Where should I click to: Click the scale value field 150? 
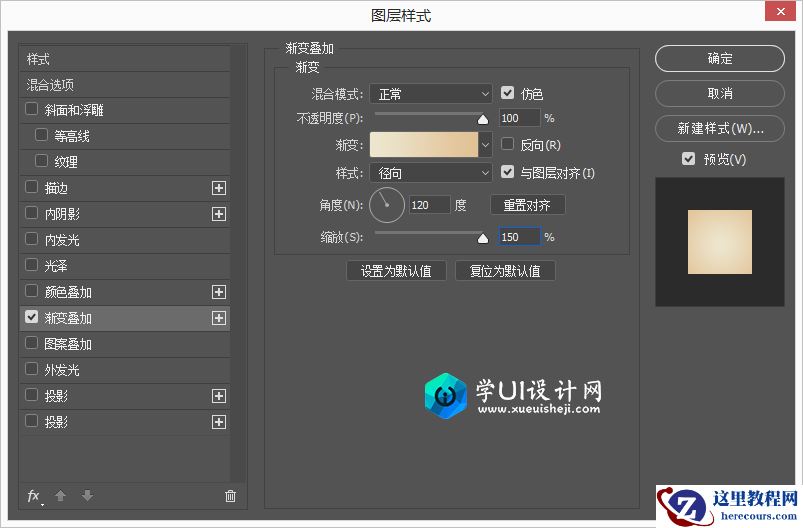[519, 237]
